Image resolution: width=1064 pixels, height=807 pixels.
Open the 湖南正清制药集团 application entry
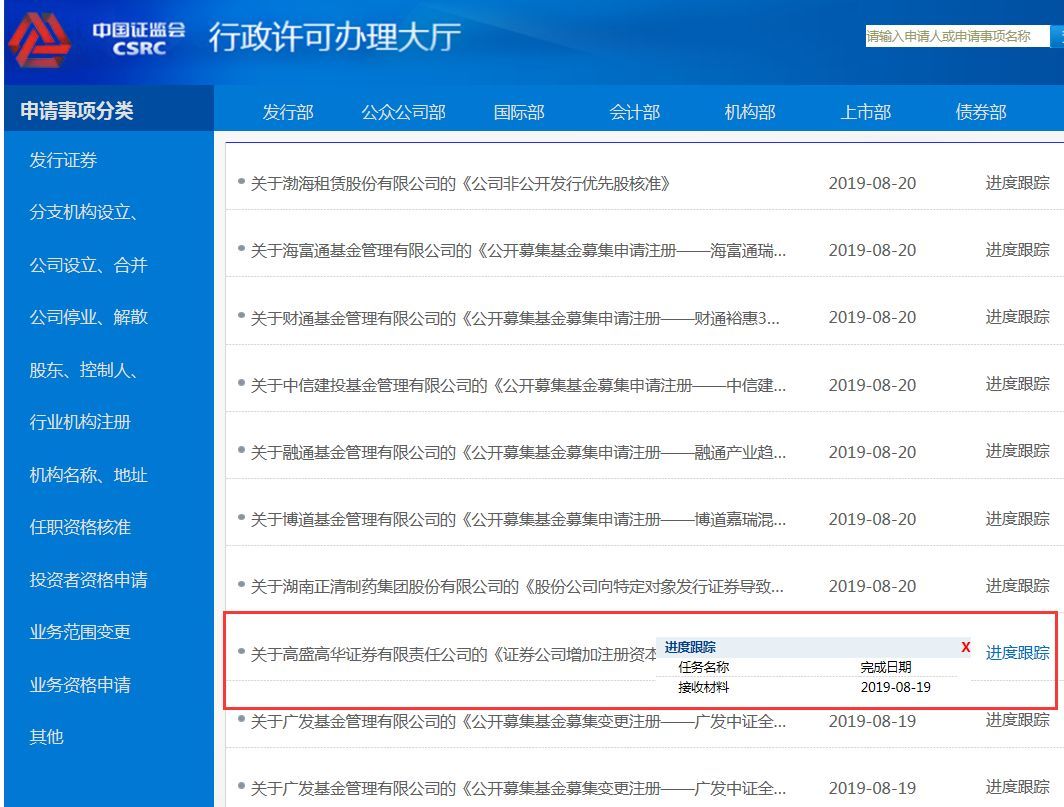(x=517, y=586)
